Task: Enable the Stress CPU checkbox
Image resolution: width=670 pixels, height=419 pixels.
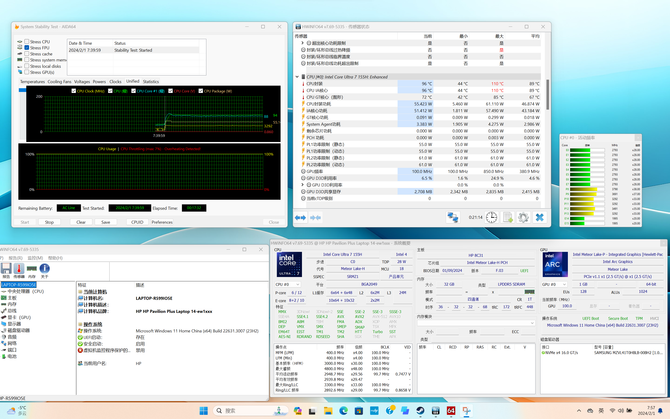Action: pyautogui.click(x=27, y=42)
